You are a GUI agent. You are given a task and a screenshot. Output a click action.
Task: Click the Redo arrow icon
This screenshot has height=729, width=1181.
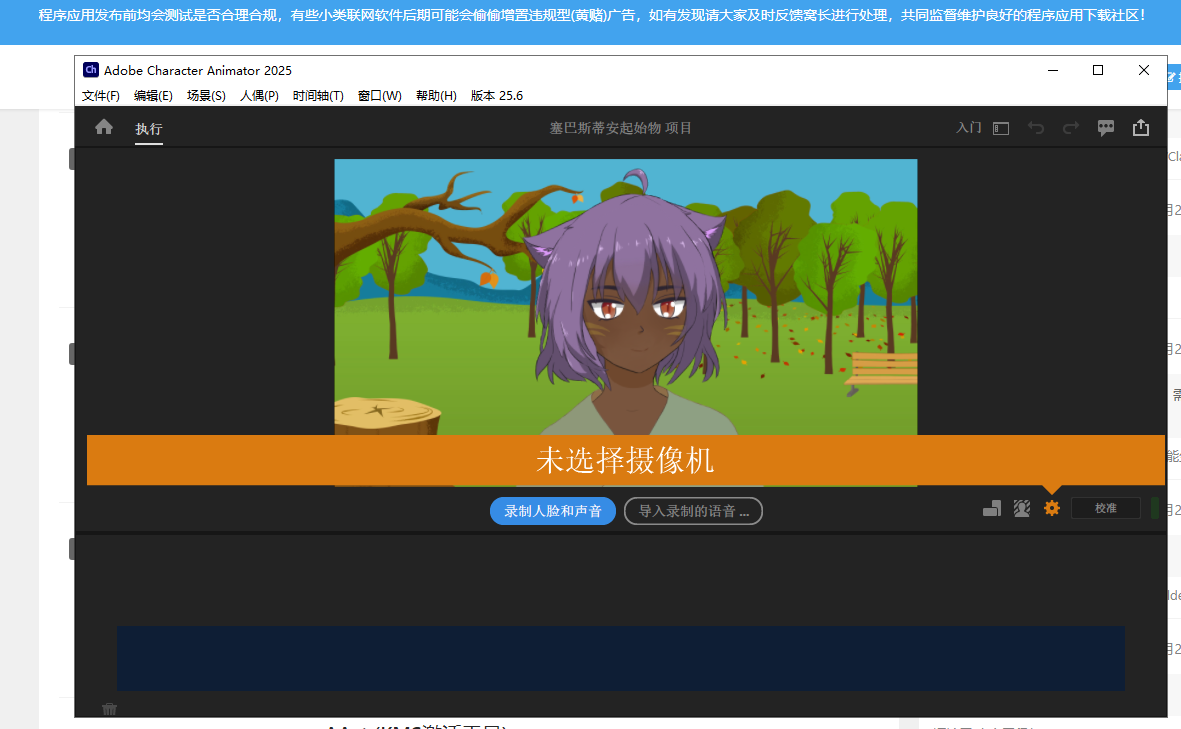click(x=1070, y=127)
